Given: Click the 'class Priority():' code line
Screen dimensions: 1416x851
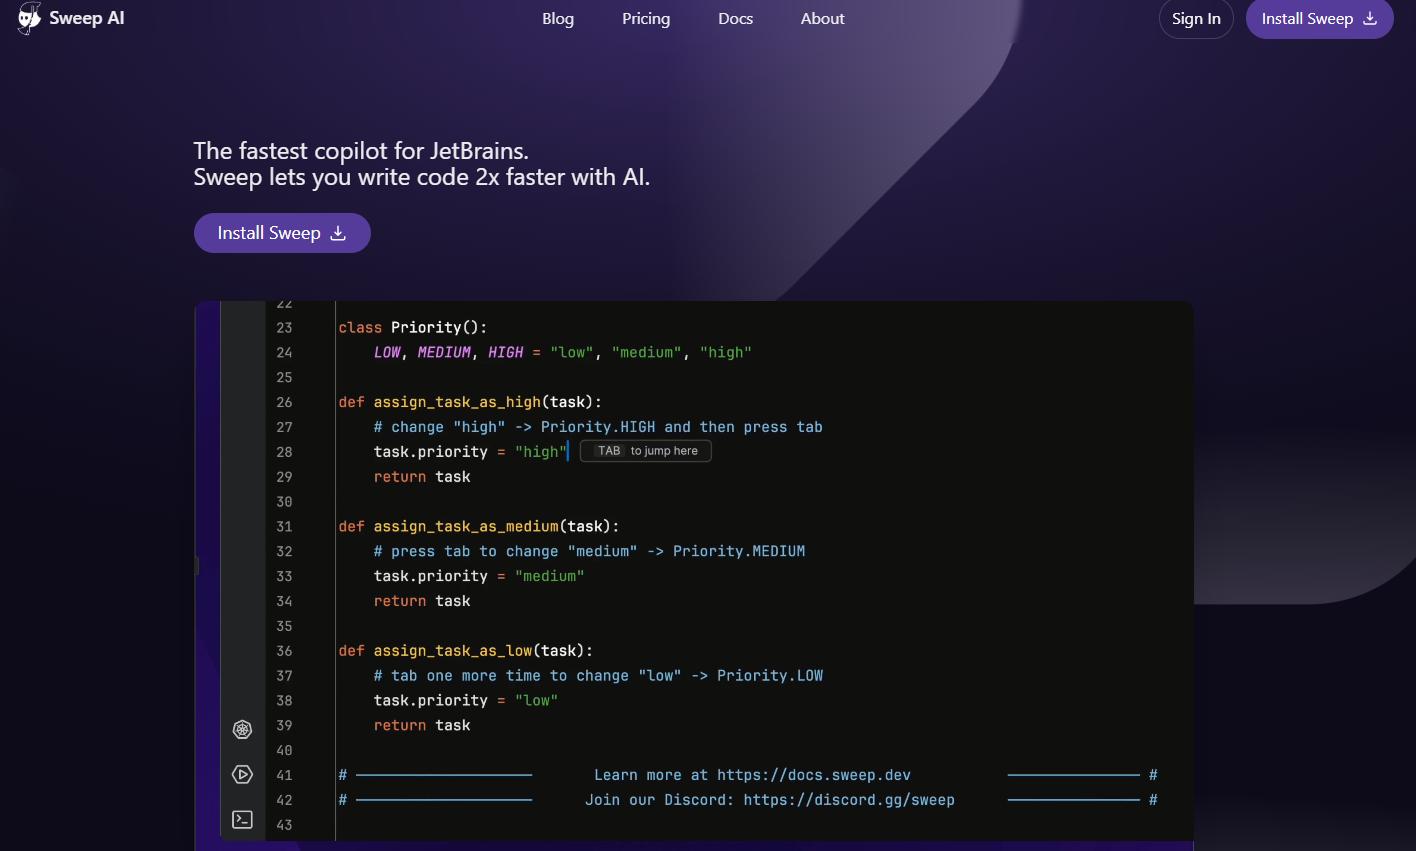Looking at the screenshot, I should (x=413, y=327).
